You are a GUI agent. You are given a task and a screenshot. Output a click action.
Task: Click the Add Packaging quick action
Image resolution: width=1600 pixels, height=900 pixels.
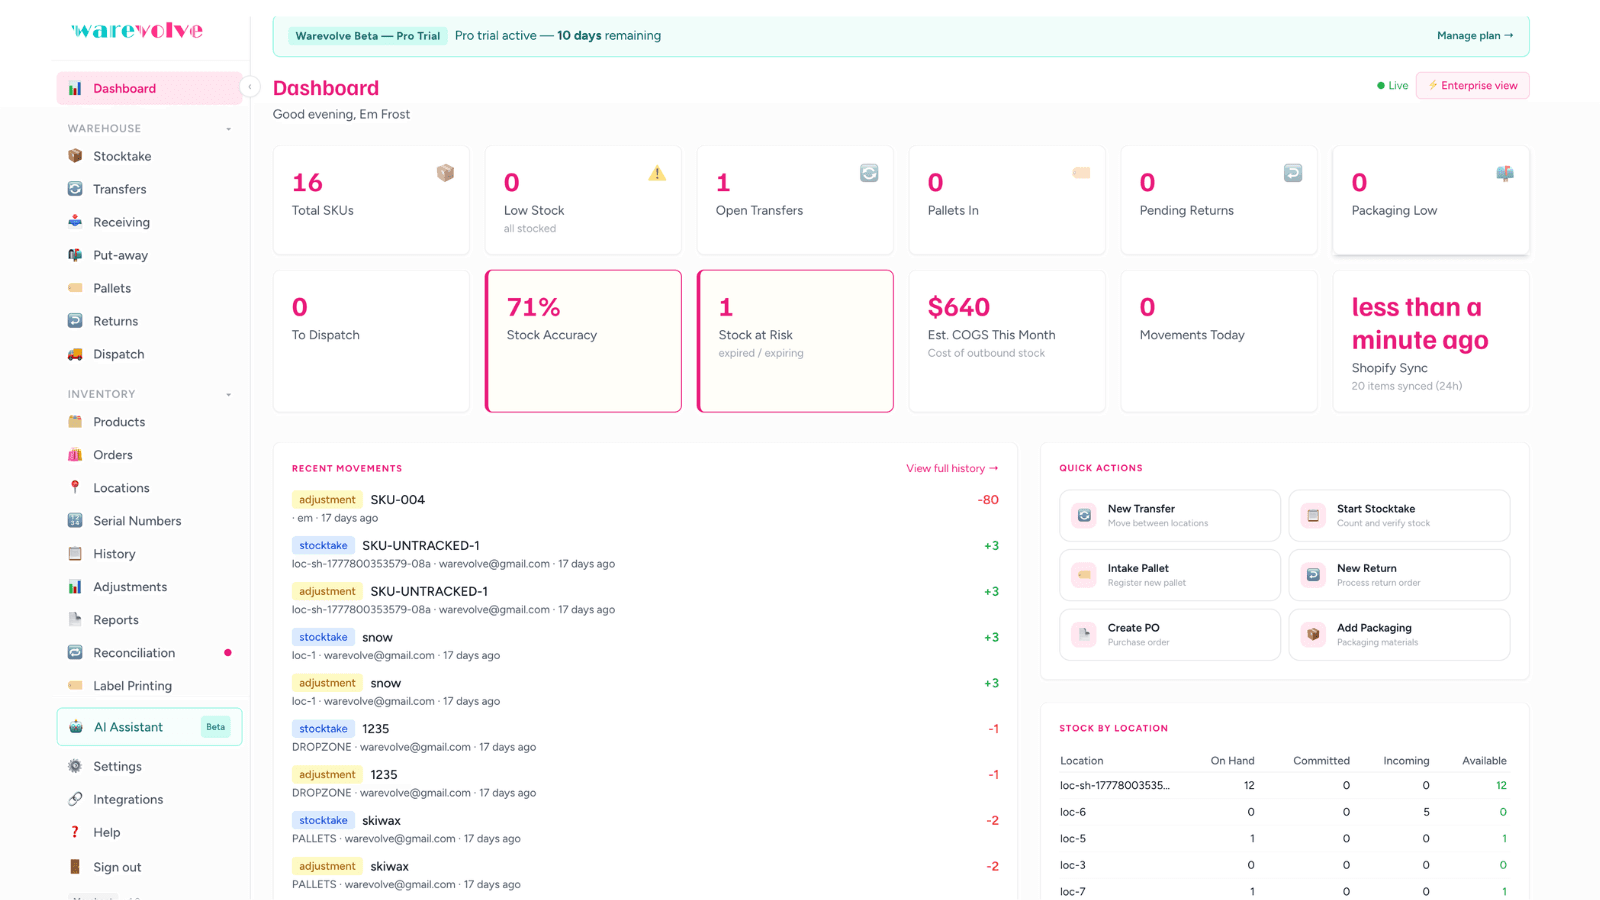click(1399, 635)
